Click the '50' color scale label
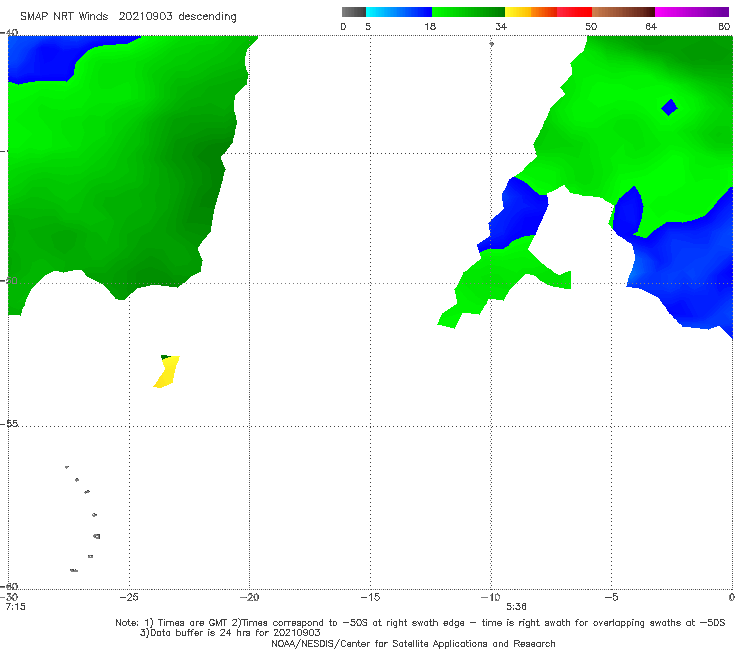740x650 pixels. click(591, 27)
